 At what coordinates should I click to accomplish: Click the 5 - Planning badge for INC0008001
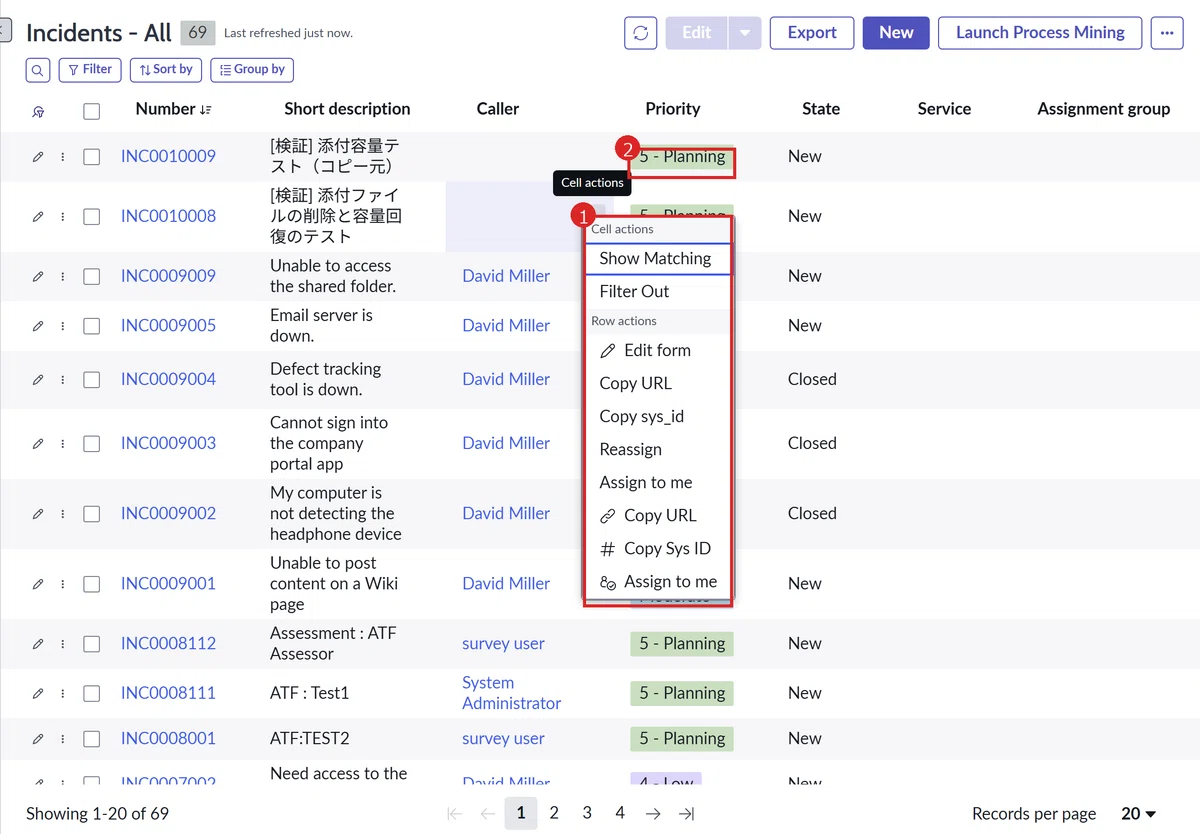point(682,739)
